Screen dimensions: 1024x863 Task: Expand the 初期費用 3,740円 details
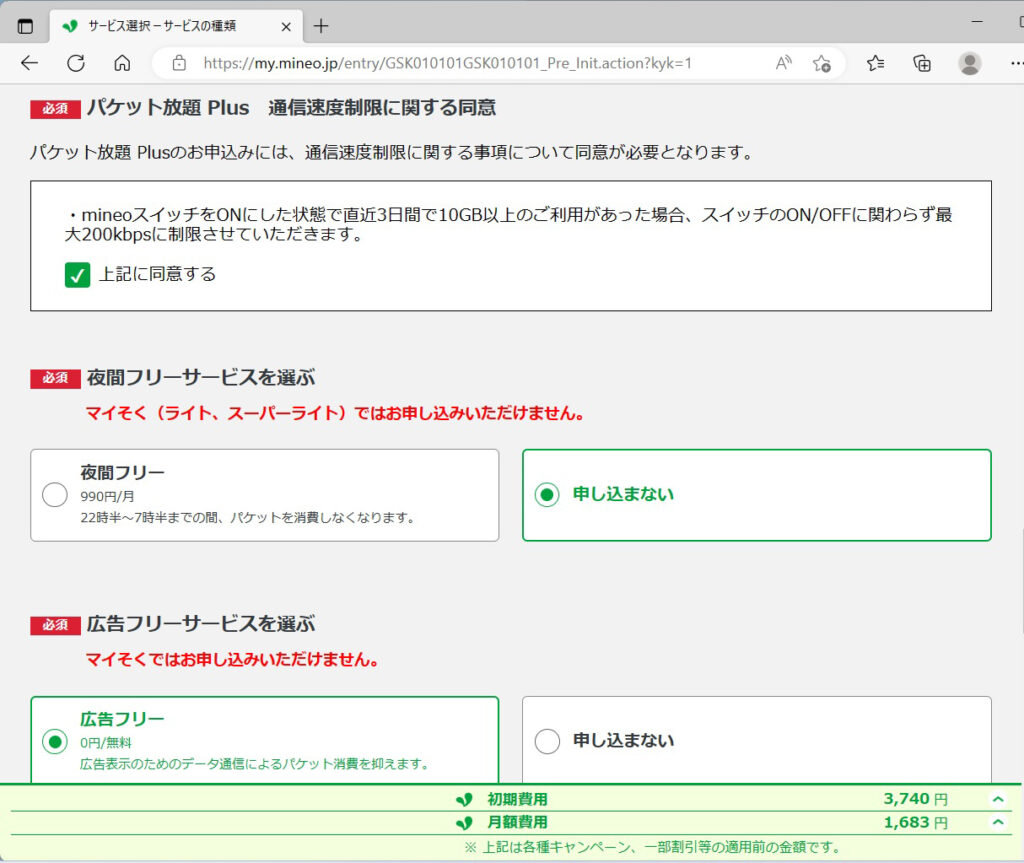click(997, 799)
